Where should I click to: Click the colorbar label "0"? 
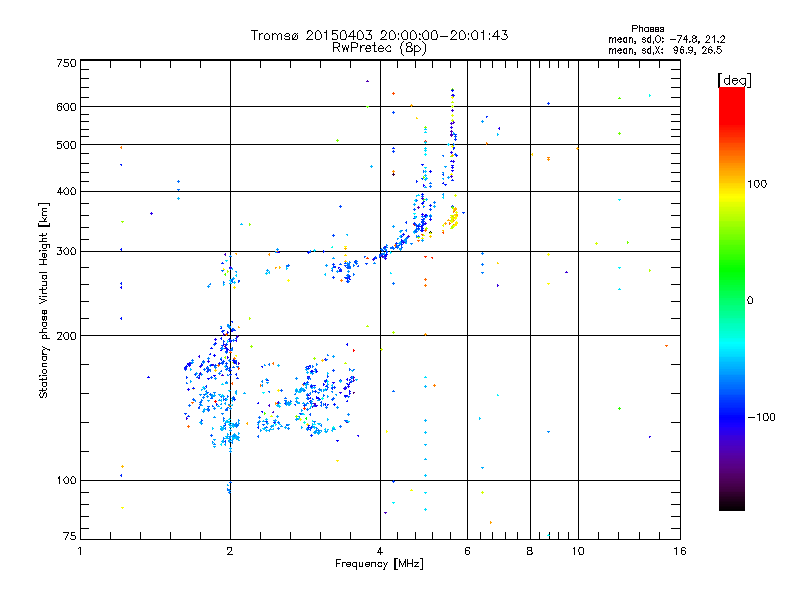pos(749,301)
